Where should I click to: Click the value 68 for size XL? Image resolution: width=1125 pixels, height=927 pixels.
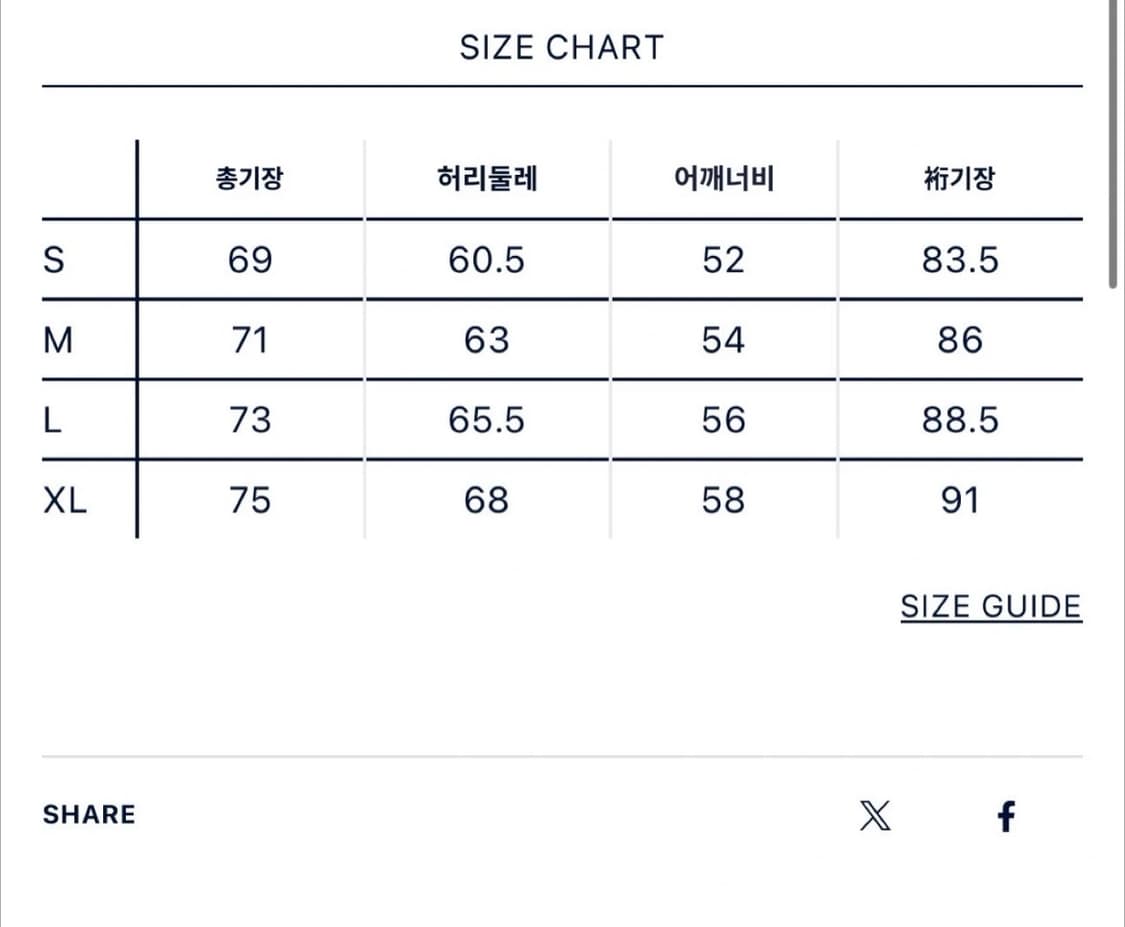[x=487, y=500]
